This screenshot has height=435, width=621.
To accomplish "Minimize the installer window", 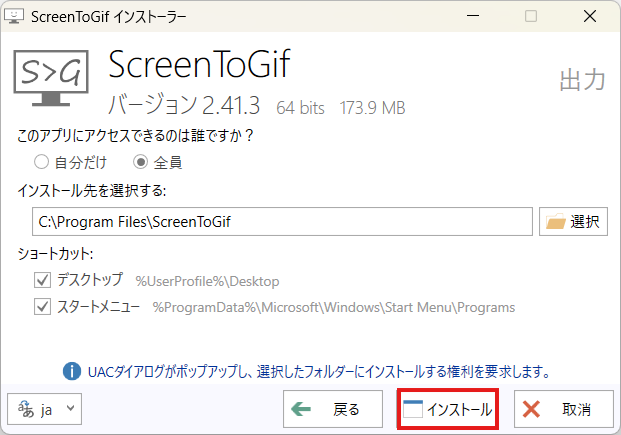I will [x=473, y=16].
